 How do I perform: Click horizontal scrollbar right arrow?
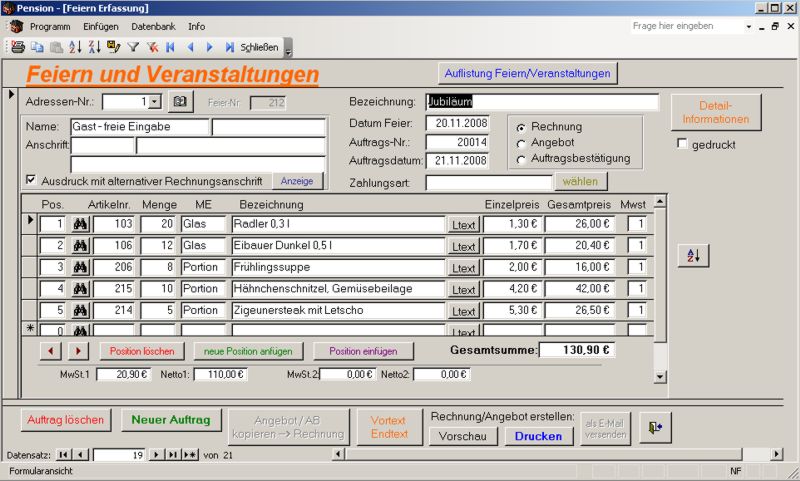coord(777,454)
